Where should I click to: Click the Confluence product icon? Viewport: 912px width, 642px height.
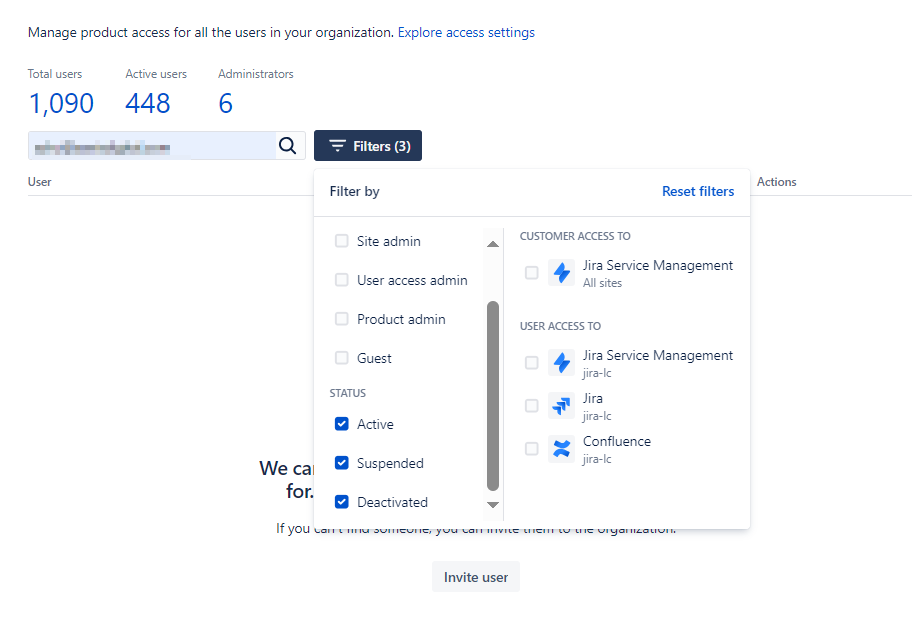[x=561, y=448]
